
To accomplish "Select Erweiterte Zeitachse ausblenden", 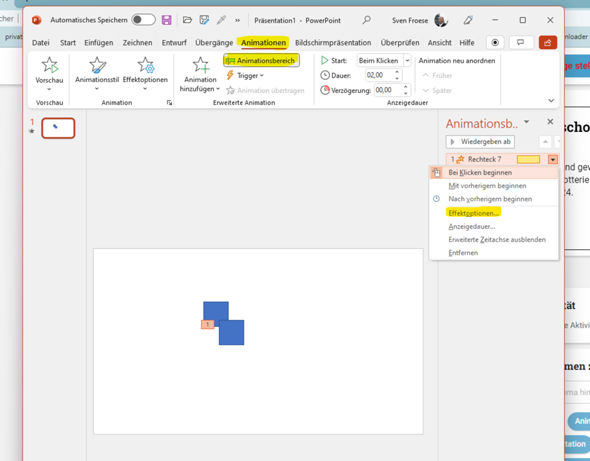I will point(494,240).
